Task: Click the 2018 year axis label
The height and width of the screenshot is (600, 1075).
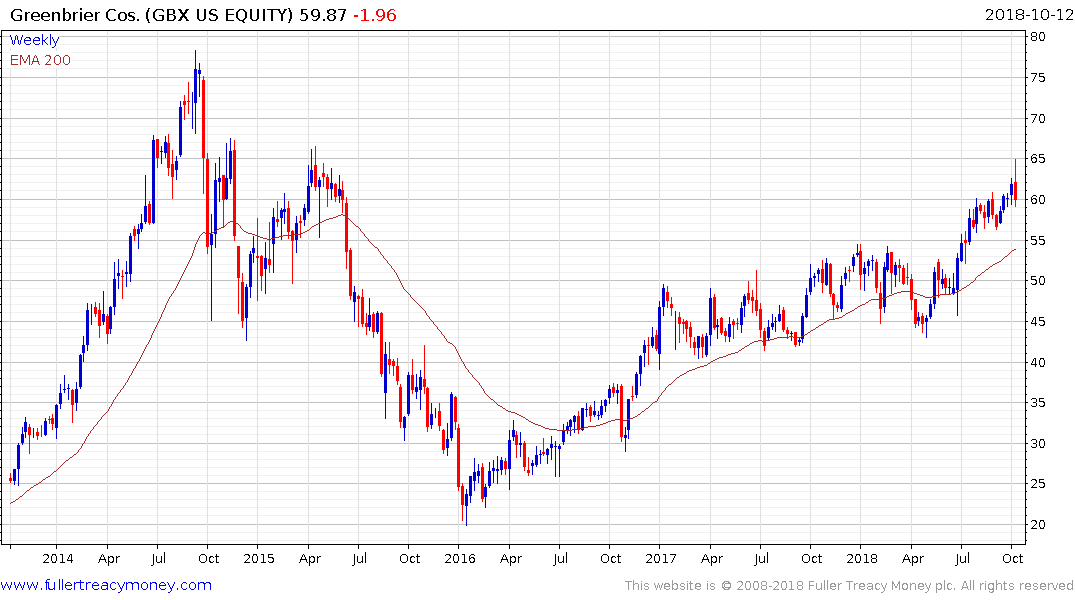Action: pyautogui.click(x=862, y=558)
